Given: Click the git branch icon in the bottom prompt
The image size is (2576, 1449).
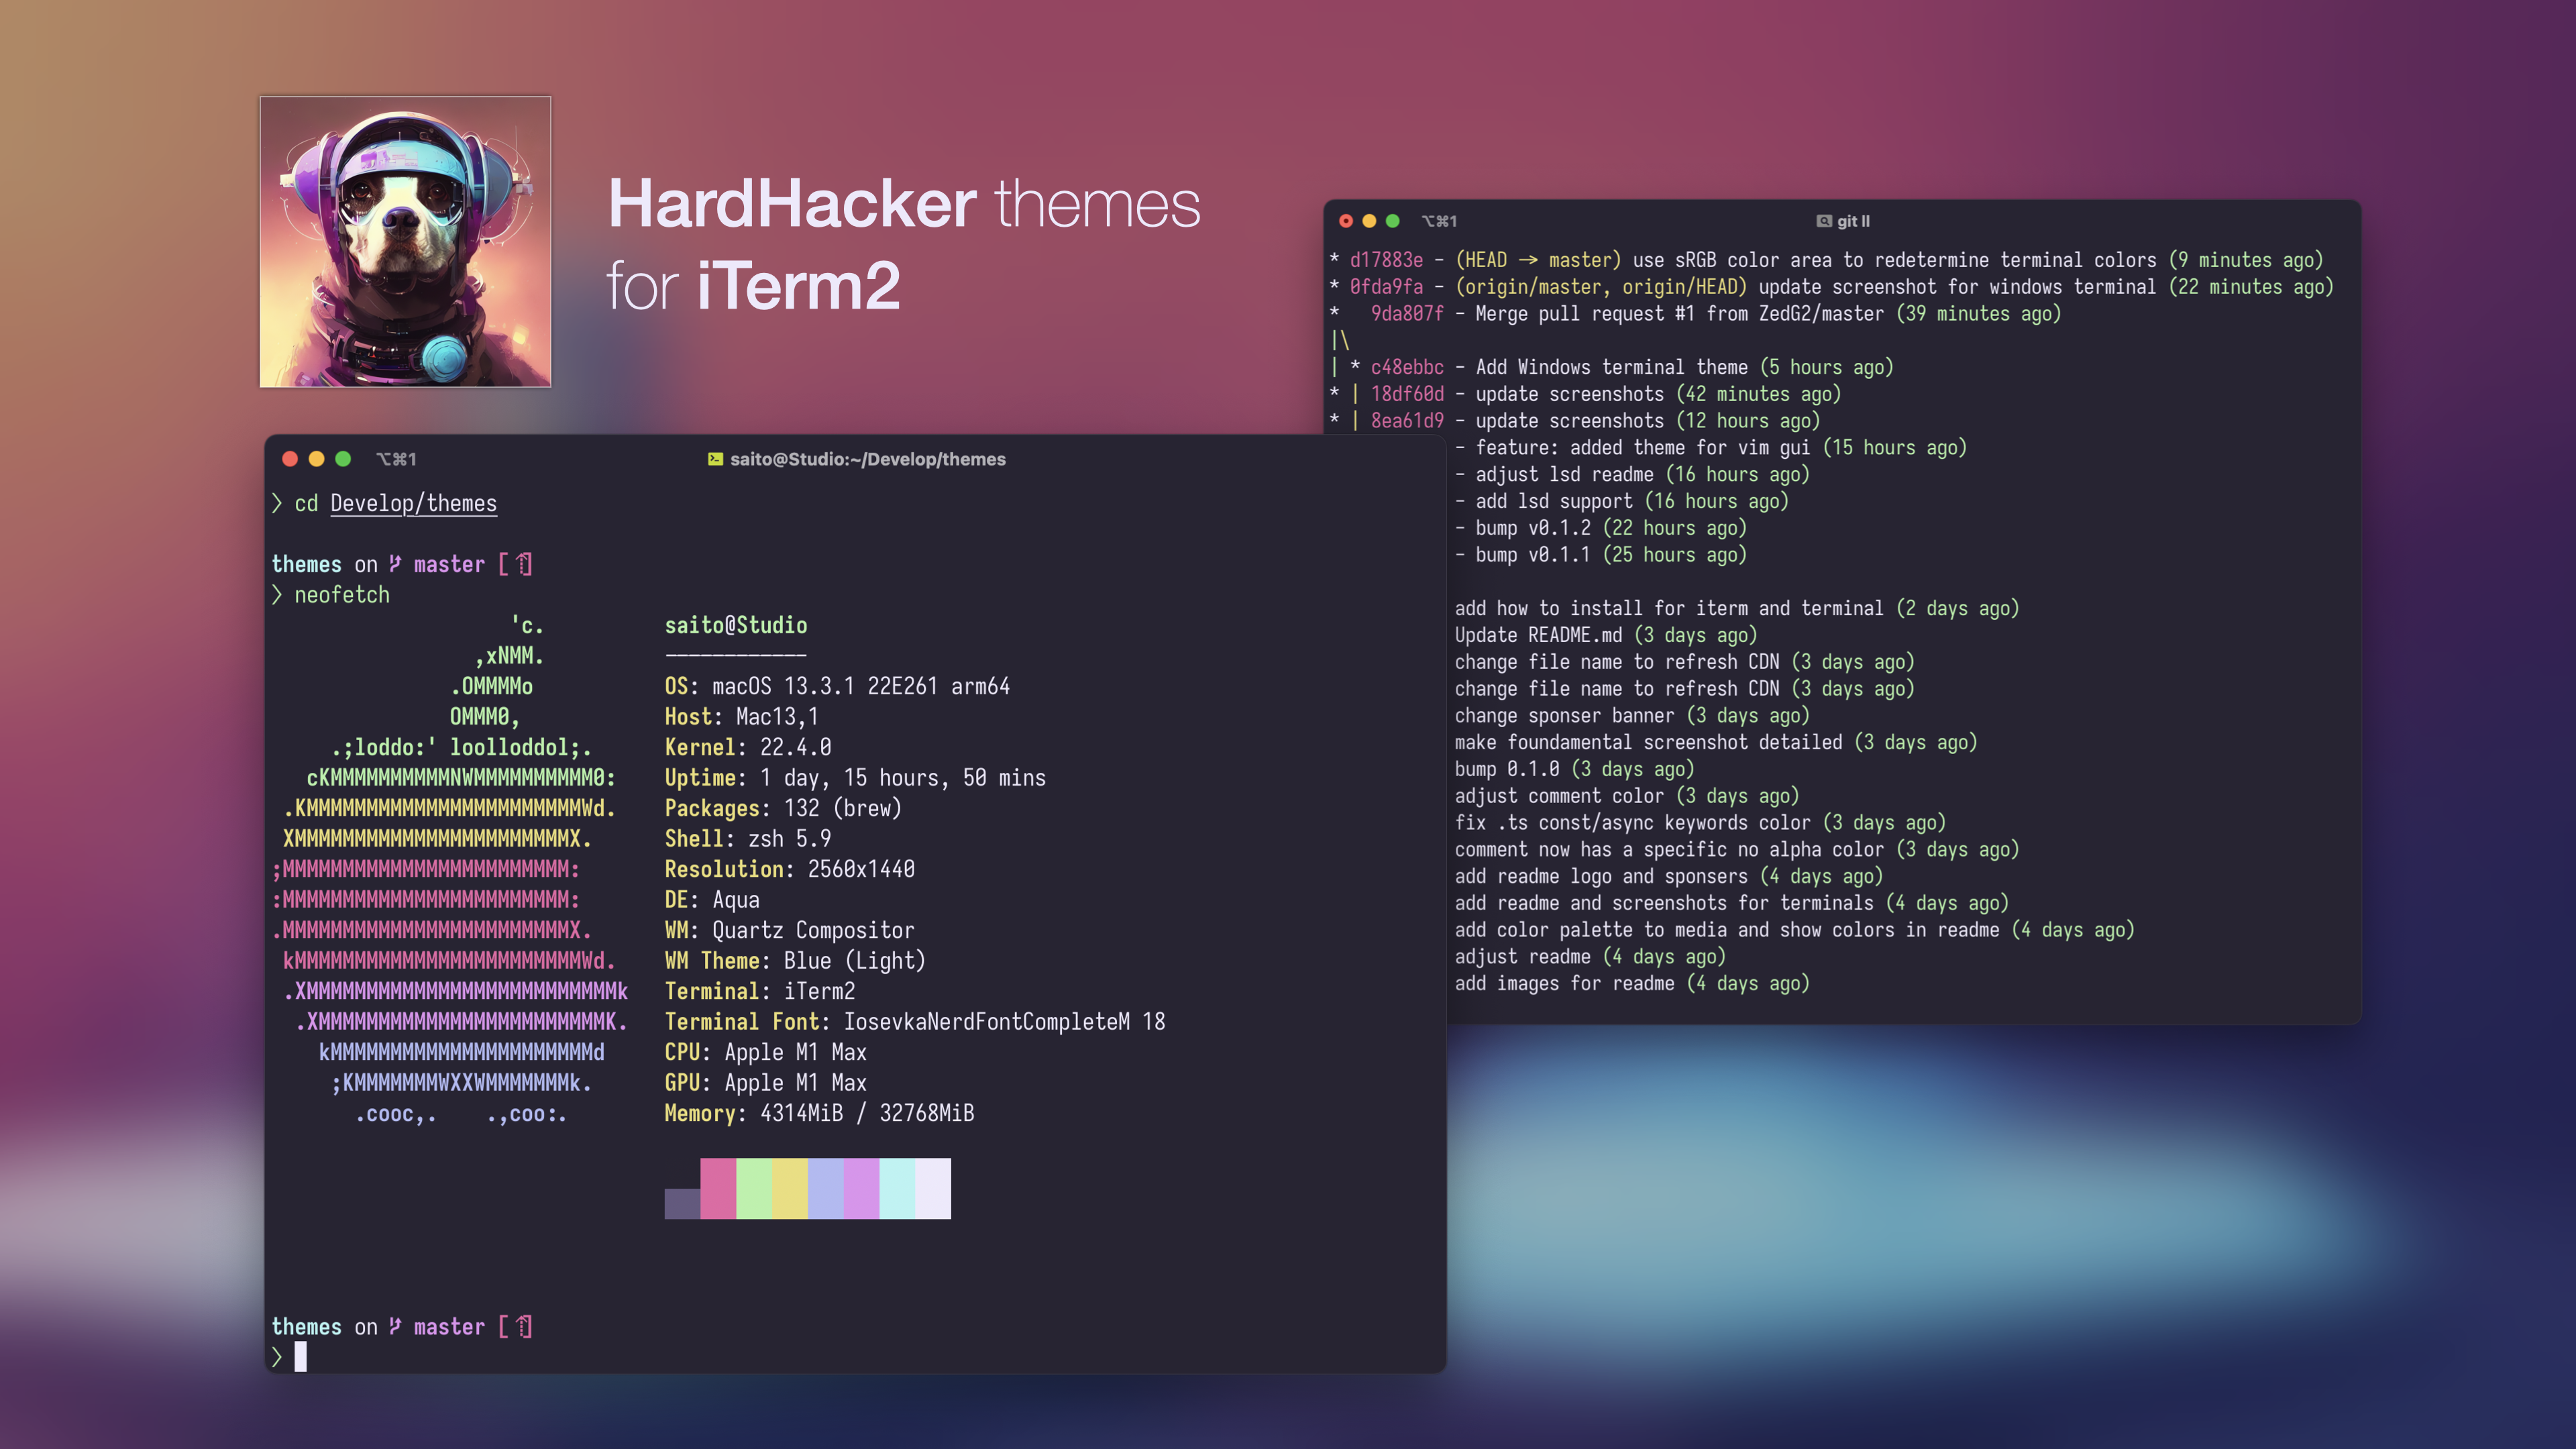Looking at the screenshot, I should point(396,1326).
